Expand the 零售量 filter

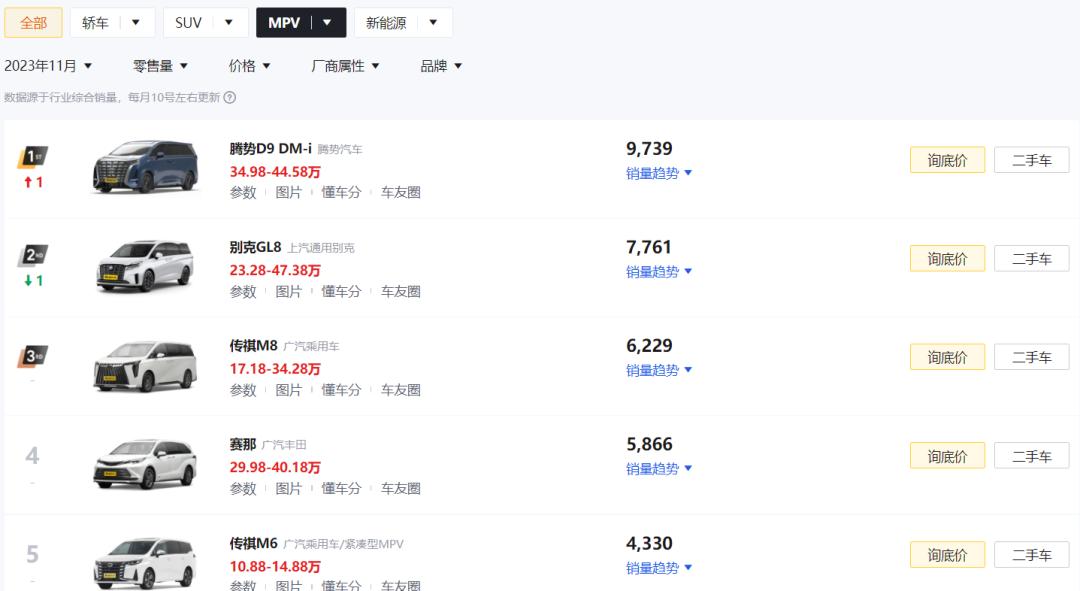click(160, 66)
